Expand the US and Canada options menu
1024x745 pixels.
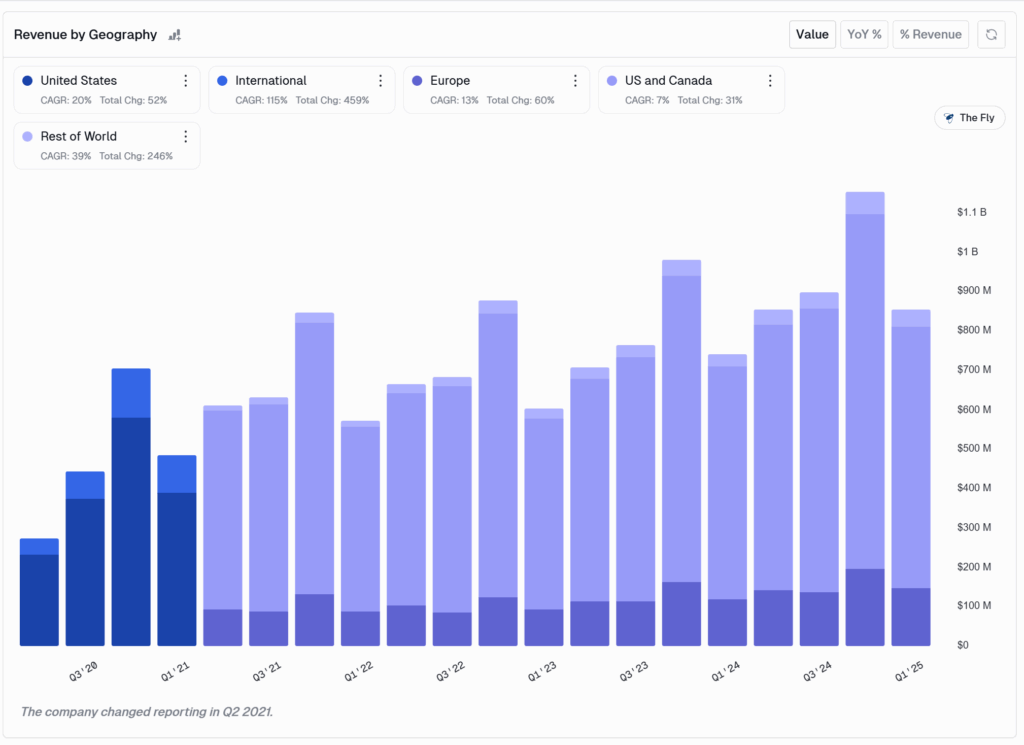[770, 81]
